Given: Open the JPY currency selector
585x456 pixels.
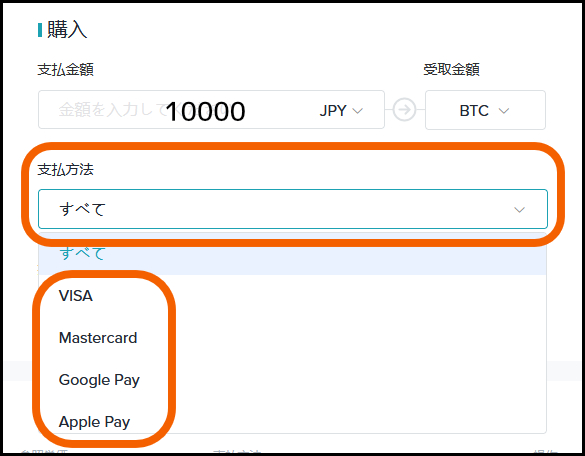Looking at the screenshot, I should [x=341, y=110].
